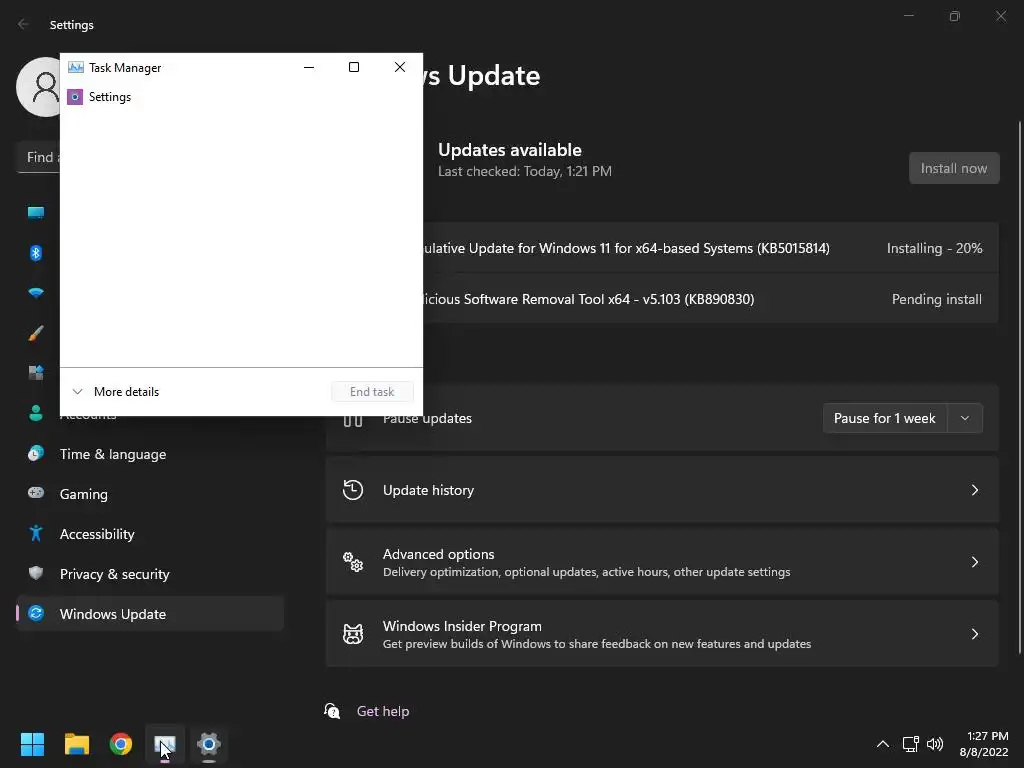This screenshot has height=768, width=1024.
Task: Click the Task Manager title bar icon
Action: (76, 67)
